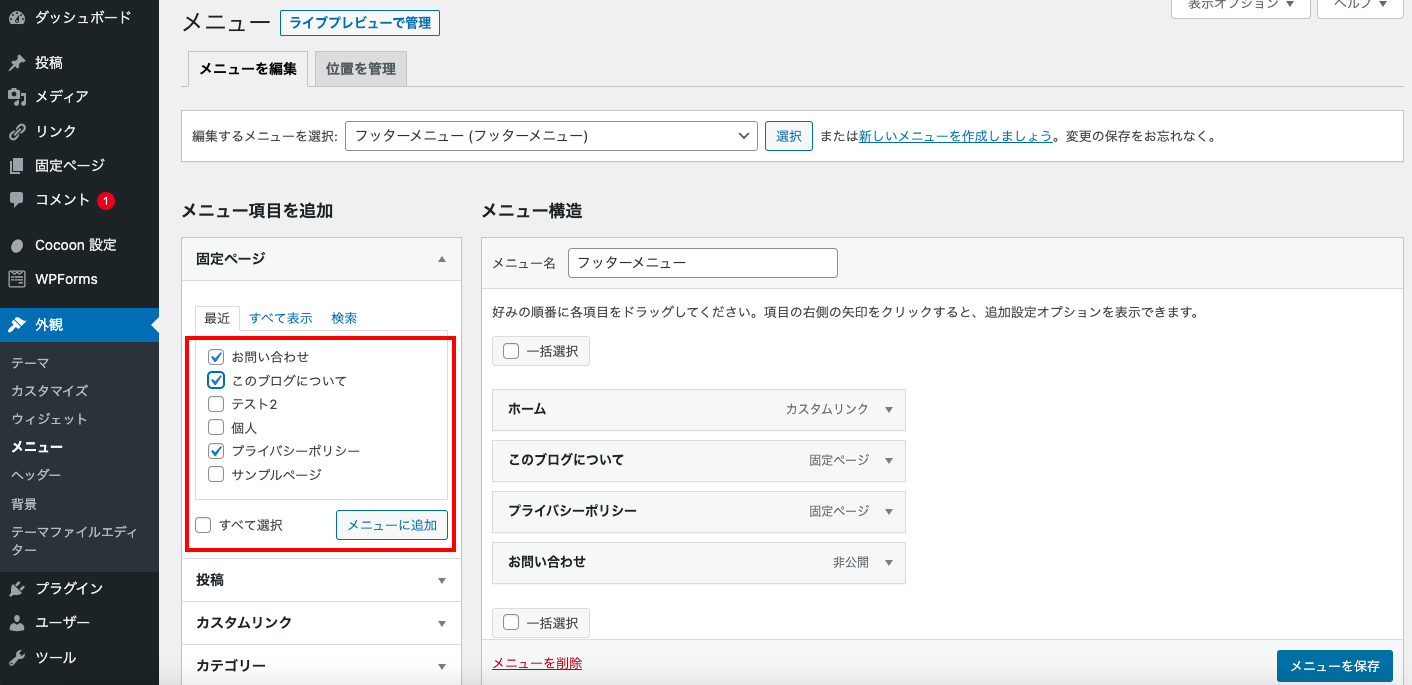The image size is (1412, 685).
Task: Enable the すべて選択 checkbox
Action: (x=204, y=525)
